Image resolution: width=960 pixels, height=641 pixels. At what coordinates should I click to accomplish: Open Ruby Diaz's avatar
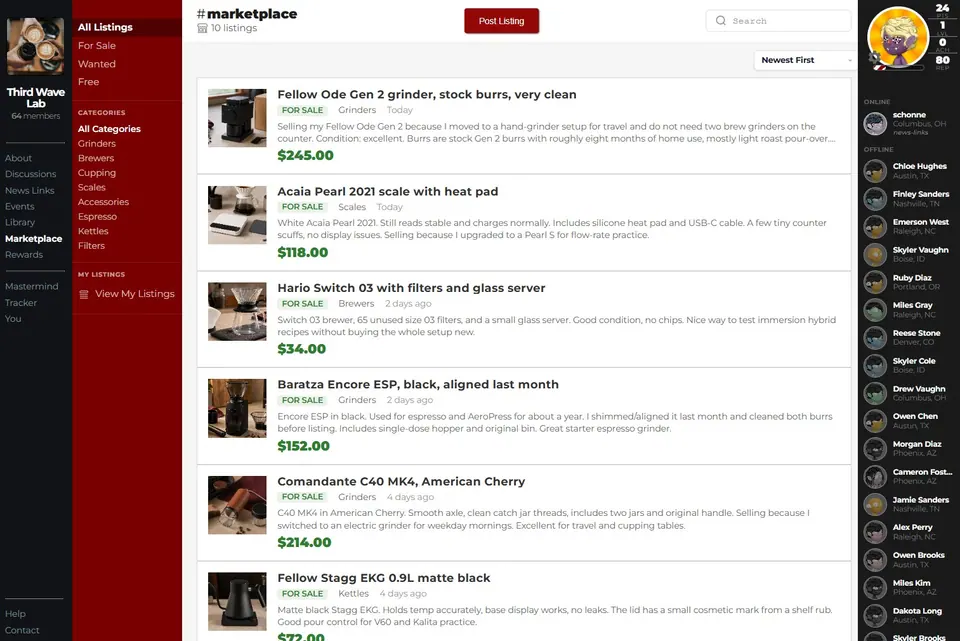click(x=875, y=282)
